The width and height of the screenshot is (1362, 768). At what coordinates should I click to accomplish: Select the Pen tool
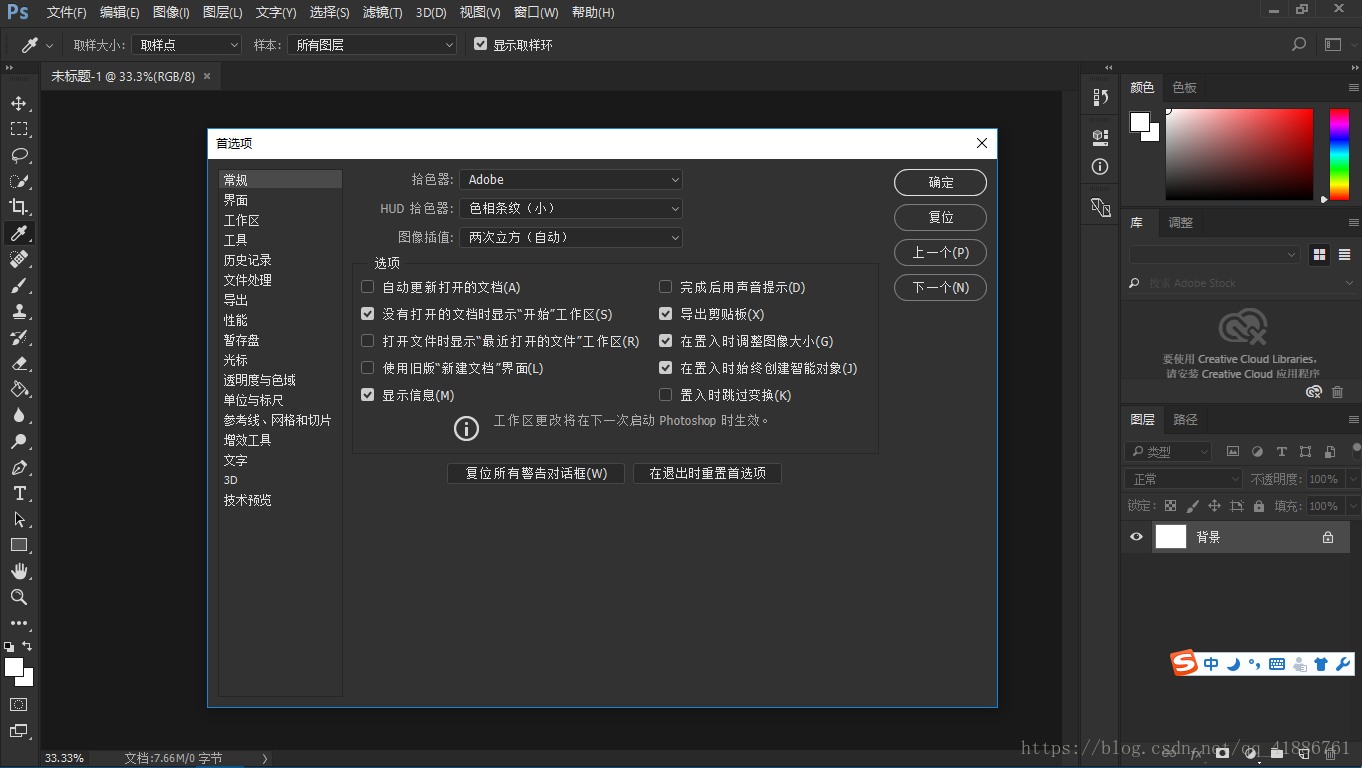coord(19,467)
